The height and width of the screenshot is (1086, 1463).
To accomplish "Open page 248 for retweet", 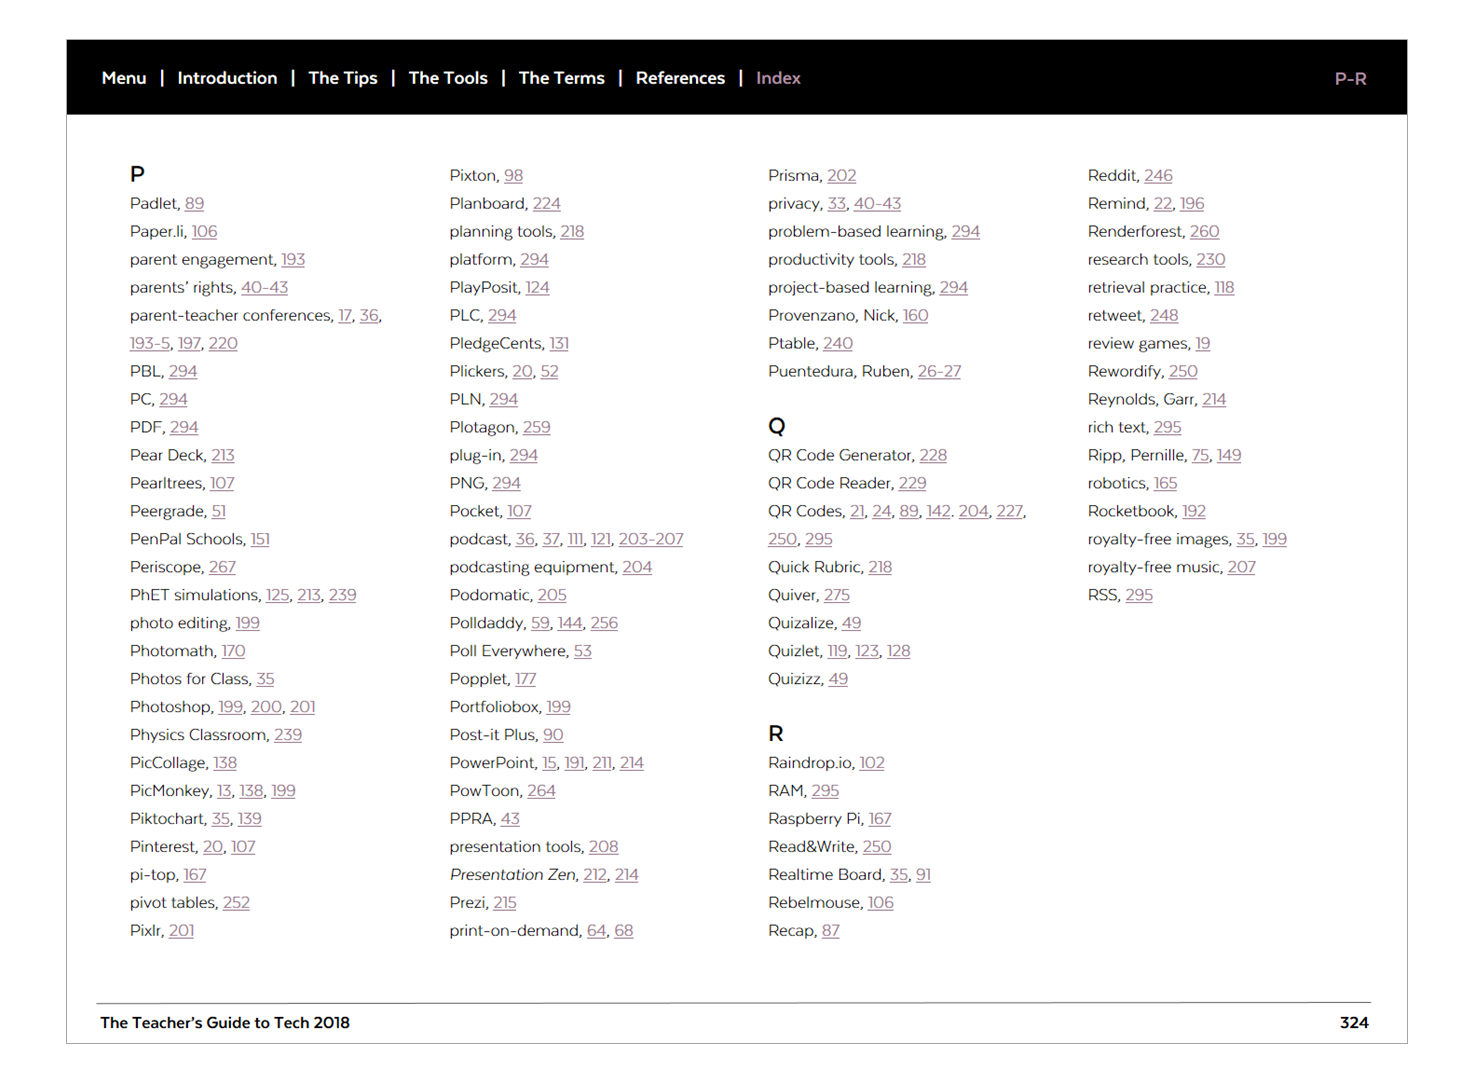I will click(1164, 315).
